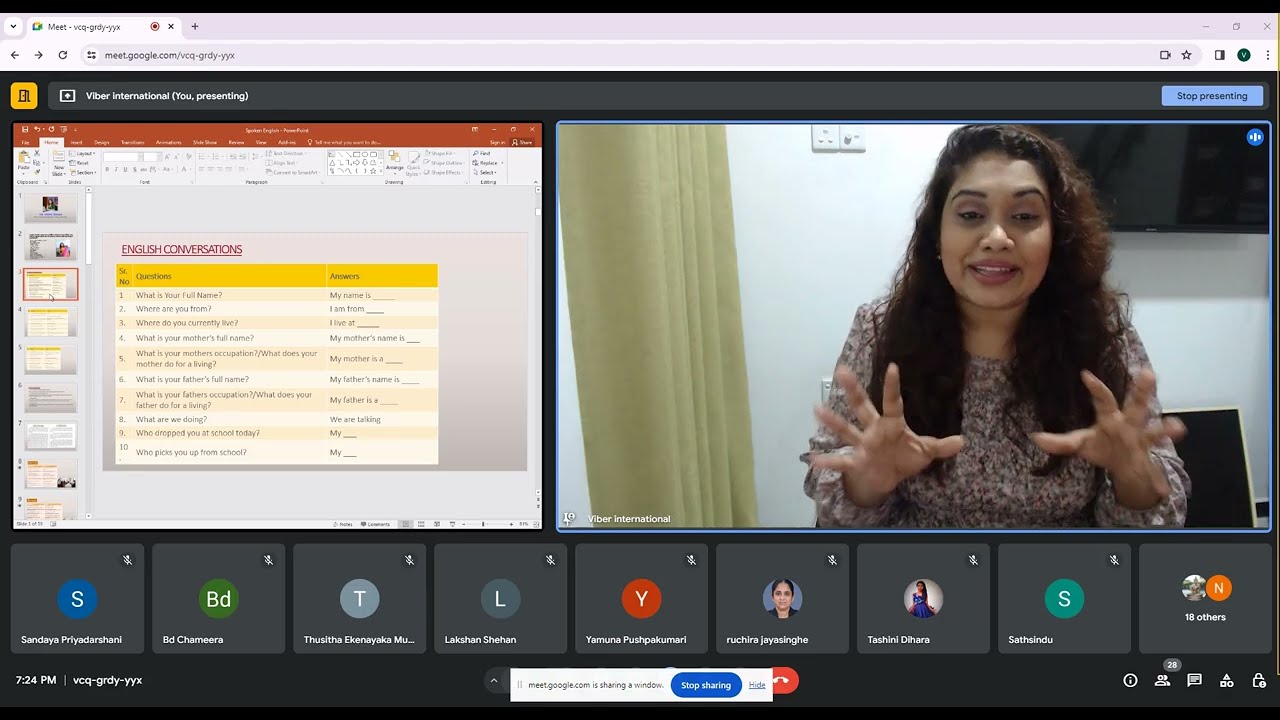
Task: Open Section dropdown in PowerPoint ribbon
Action: click(x=84, y=172)
